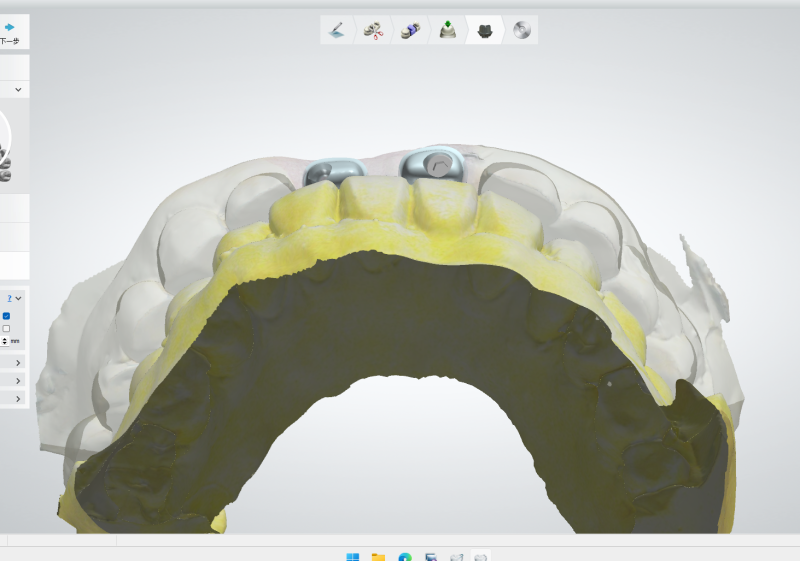Expand the second collapsed panel row
The width and height of the screenshot is (800, 561).
(18, 380)
